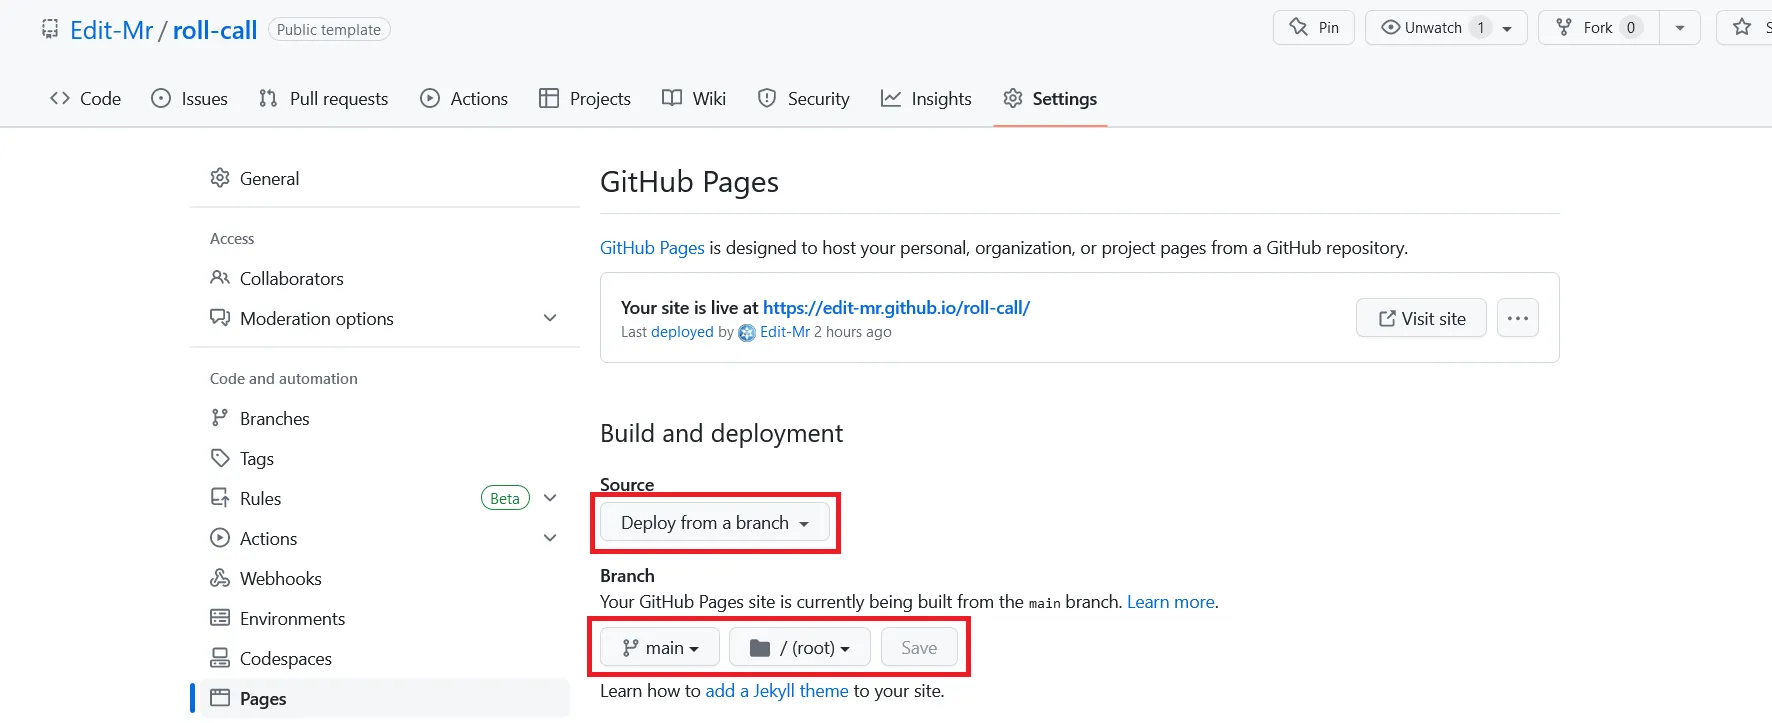Click the Beta badge next to Rules

(x=505, y=498)
